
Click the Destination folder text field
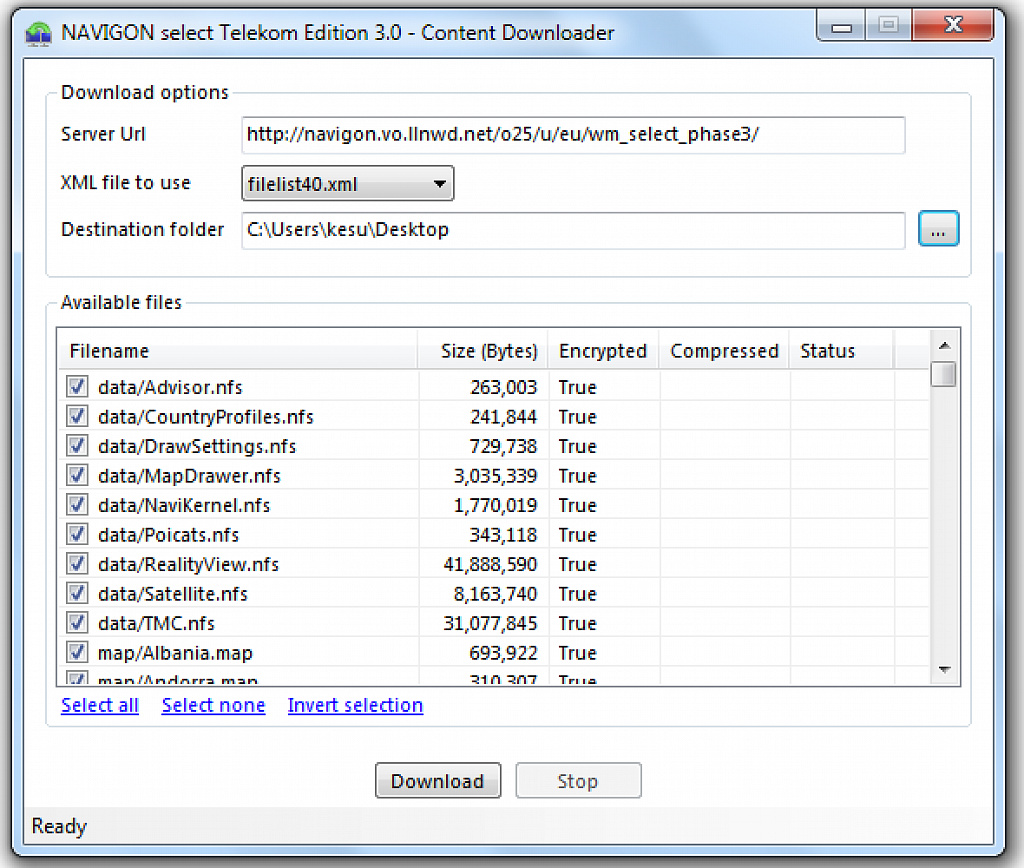(x=573, y=230)
